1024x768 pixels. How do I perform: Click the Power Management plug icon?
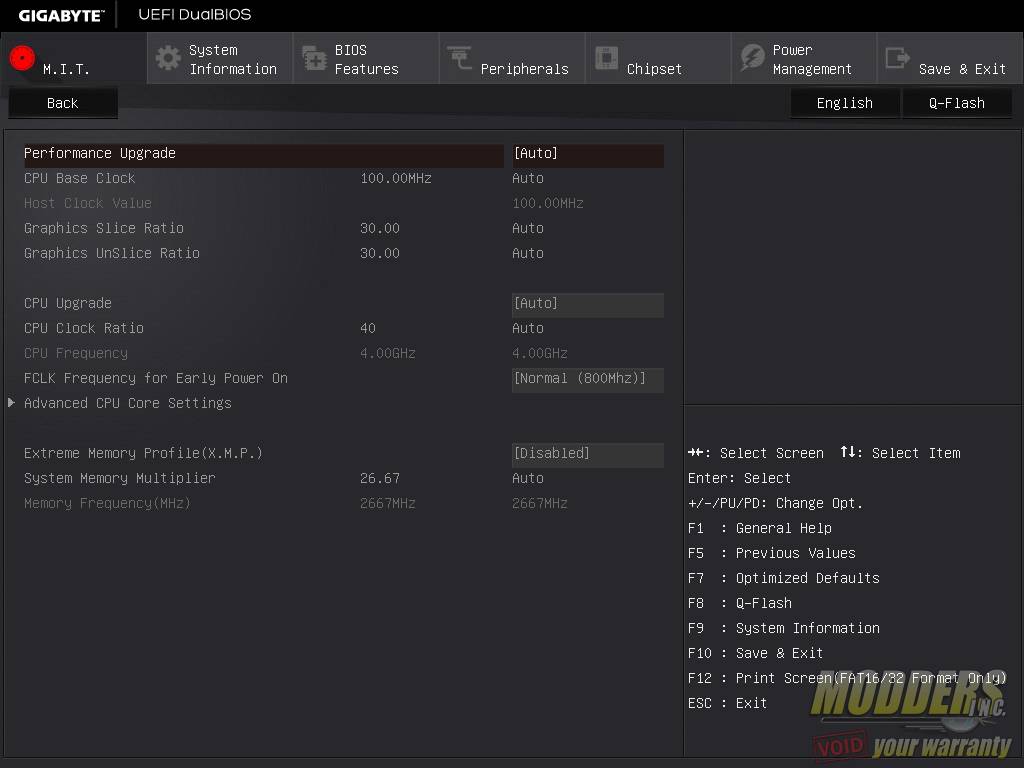752,58
